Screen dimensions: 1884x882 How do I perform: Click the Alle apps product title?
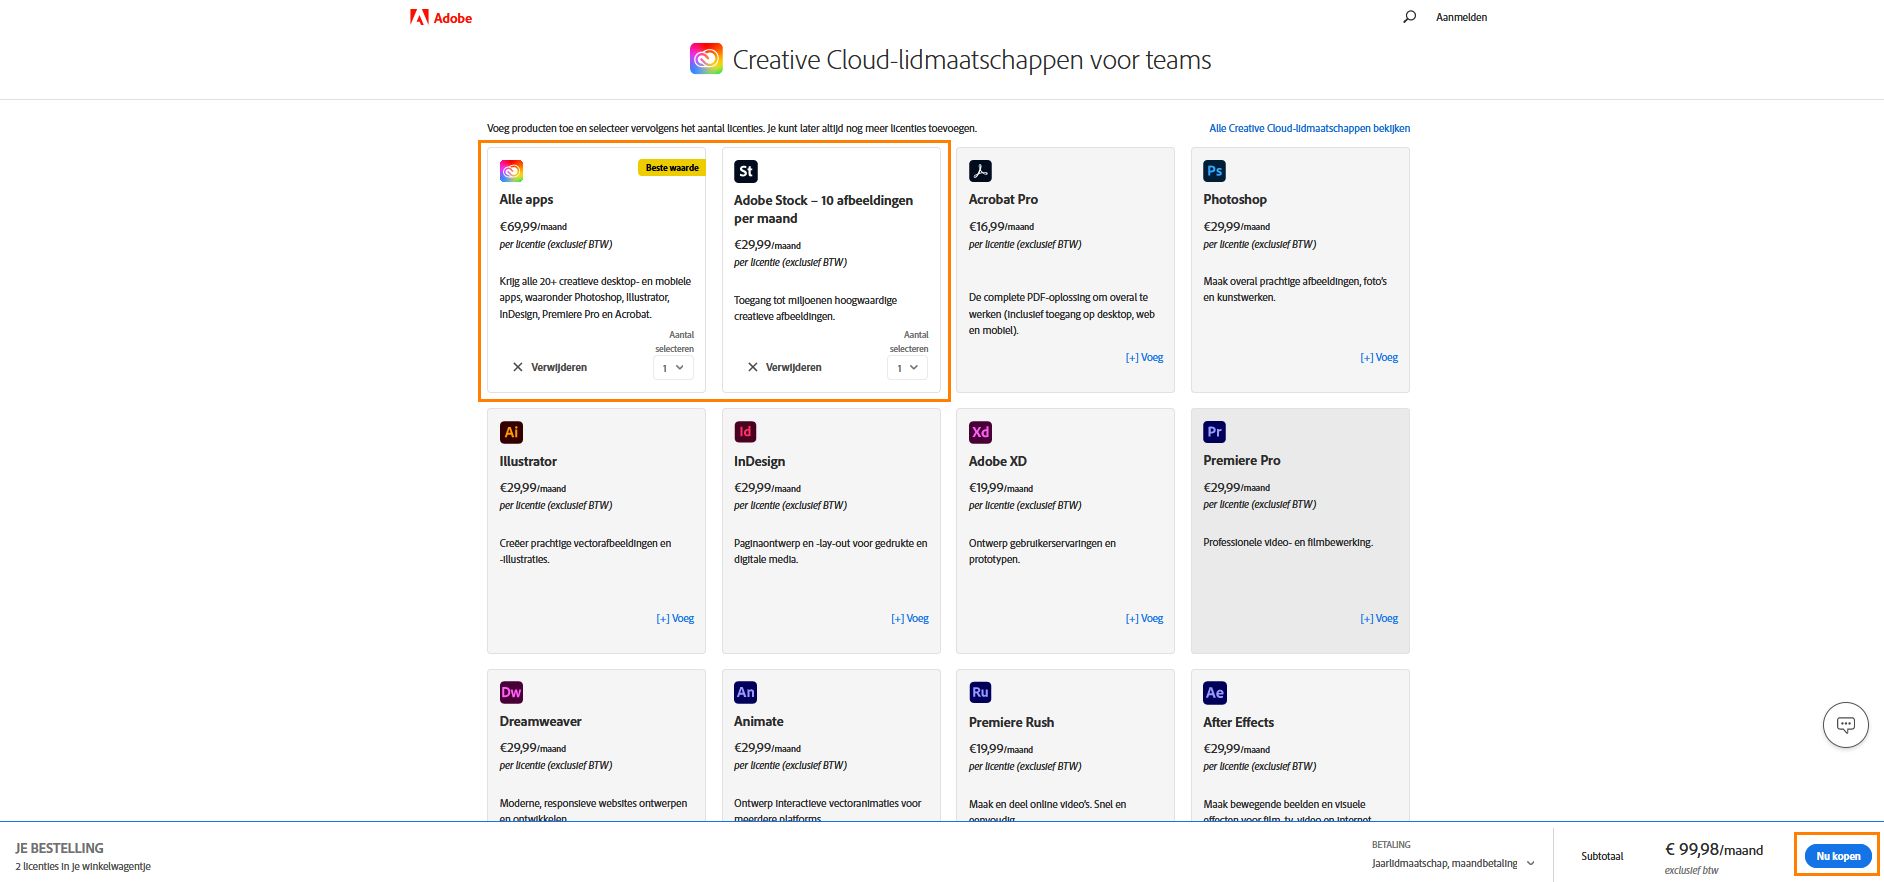click(x=526, y=199)
